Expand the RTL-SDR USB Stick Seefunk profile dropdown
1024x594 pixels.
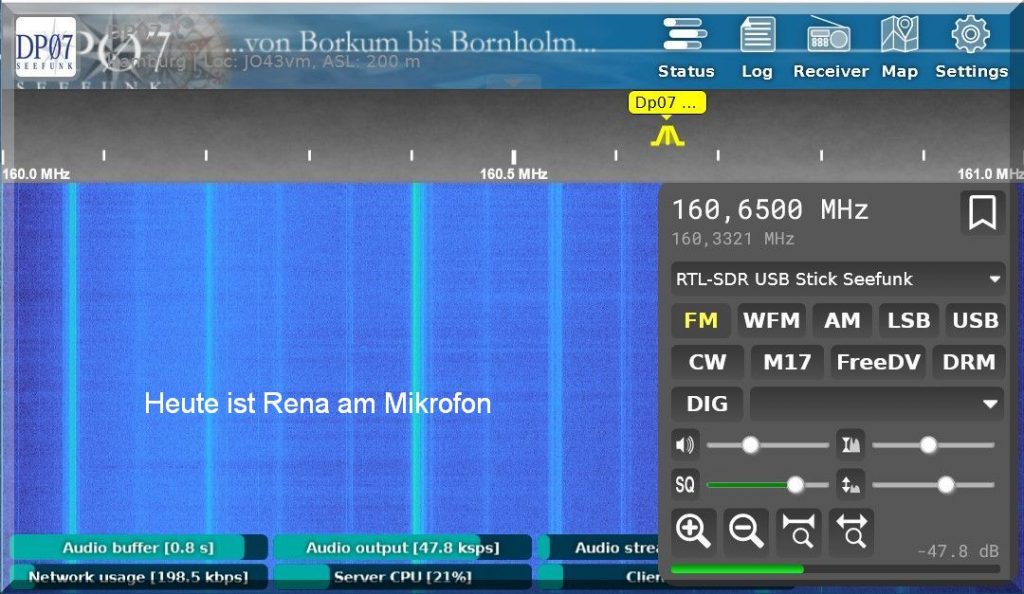click(838, 279)
